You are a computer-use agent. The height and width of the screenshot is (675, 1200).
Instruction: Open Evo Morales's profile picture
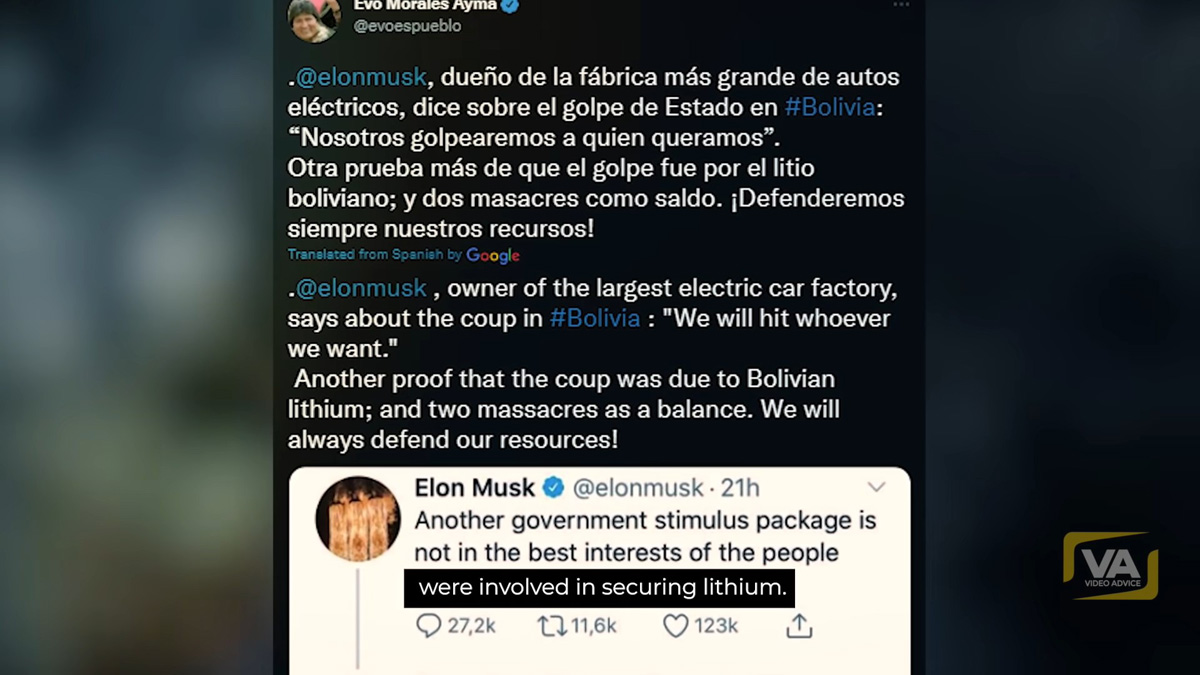312,20
